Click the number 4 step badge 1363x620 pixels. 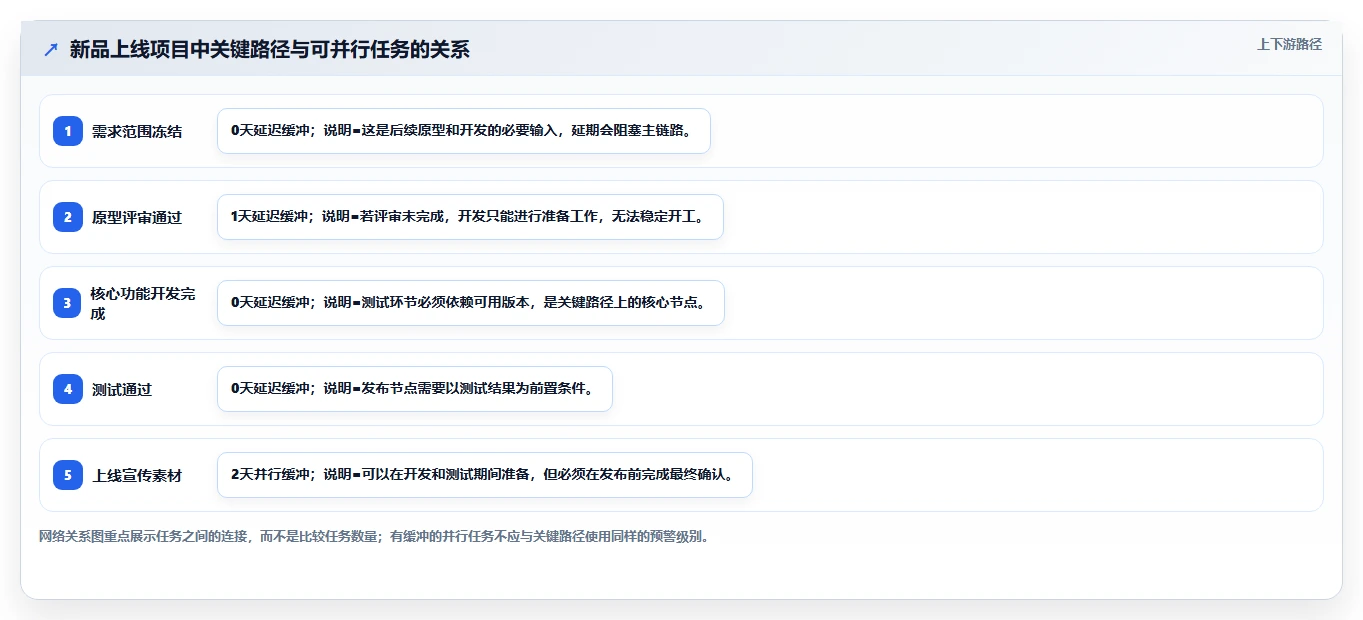(68, 389)
